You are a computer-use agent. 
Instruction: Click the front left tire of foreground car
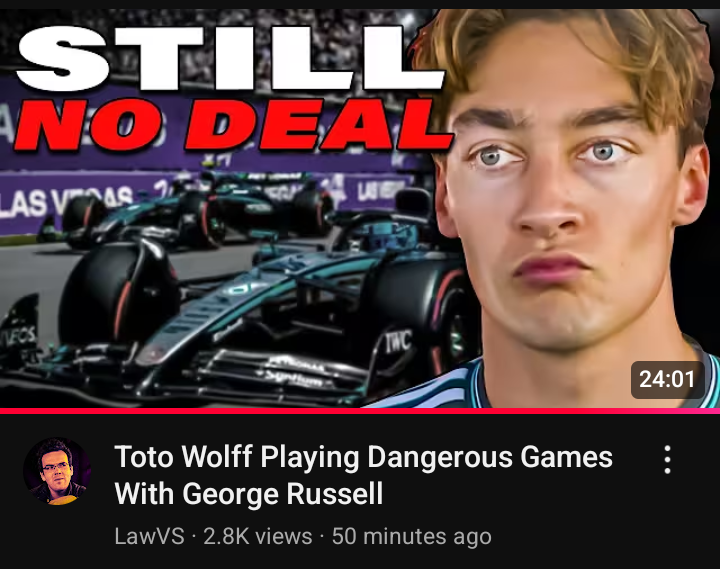click(118, 292)
